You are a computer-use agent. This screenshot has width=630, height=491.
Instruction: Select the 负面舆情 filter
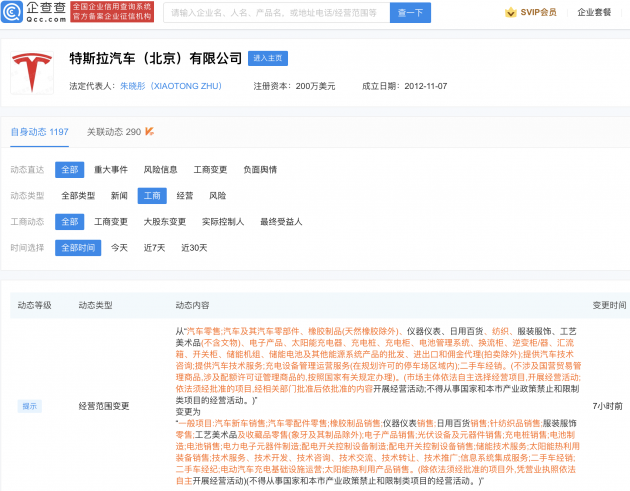pyautogui.click(x=260, y=170)
